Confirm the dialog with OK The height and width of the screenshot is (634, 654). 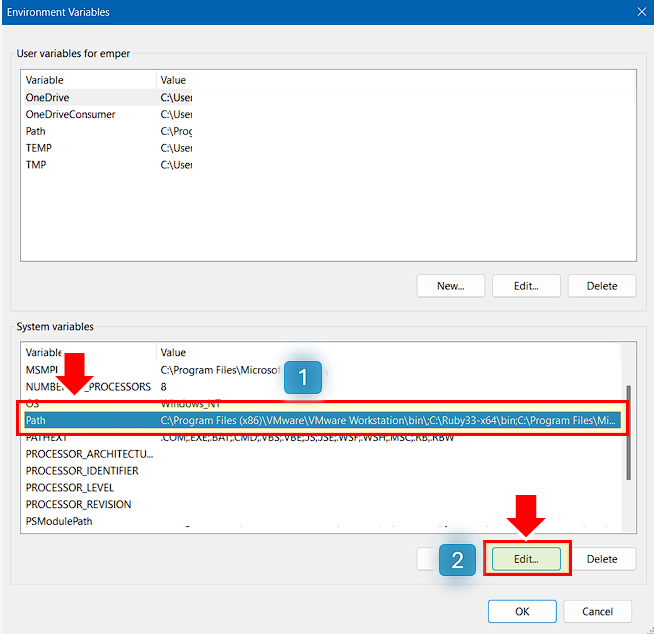(x=522, y=611)
